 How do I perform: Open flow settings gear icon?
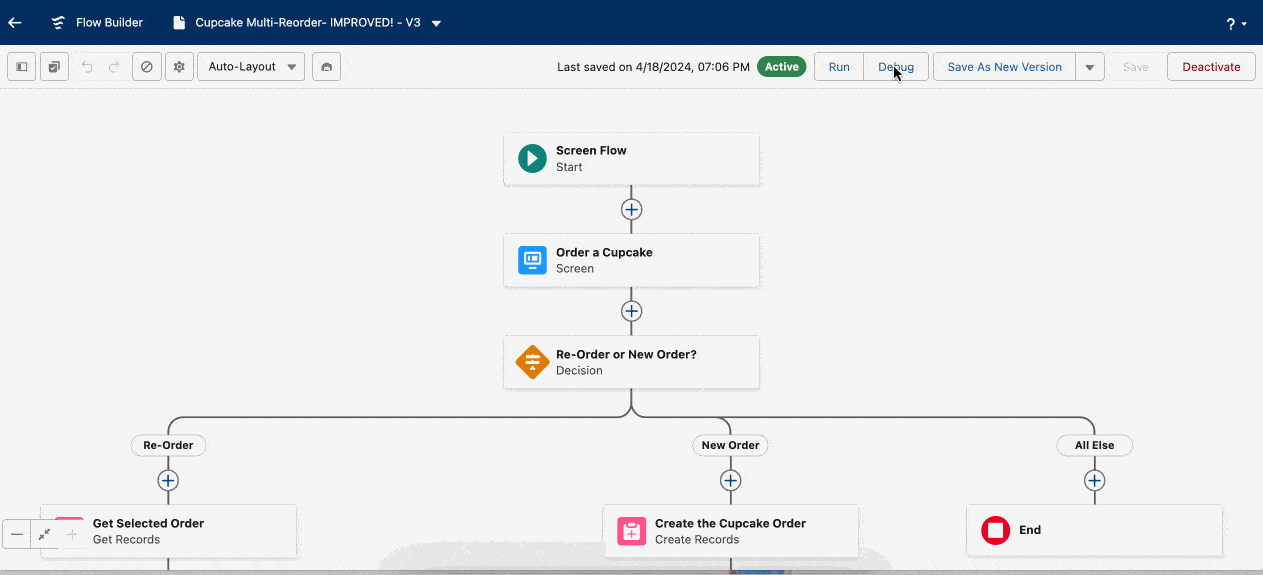tap(179, 67)
